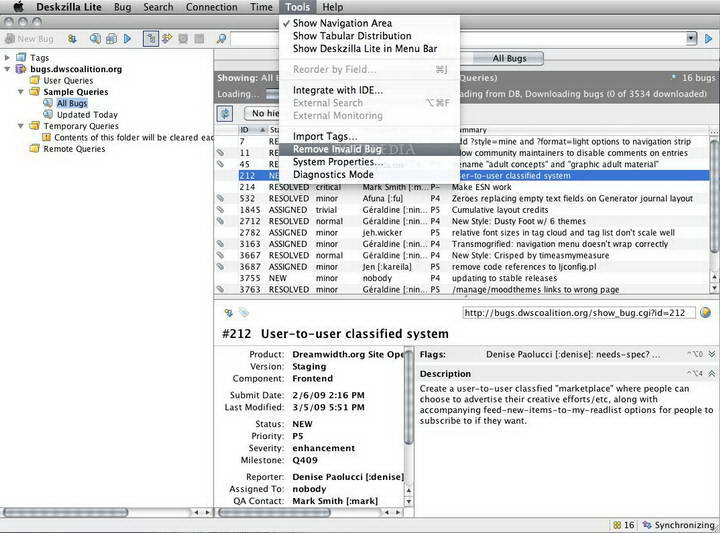Open the quick search field dropdown arrow
The width and height of the screenshot is (720, 533).
point(692,39)
